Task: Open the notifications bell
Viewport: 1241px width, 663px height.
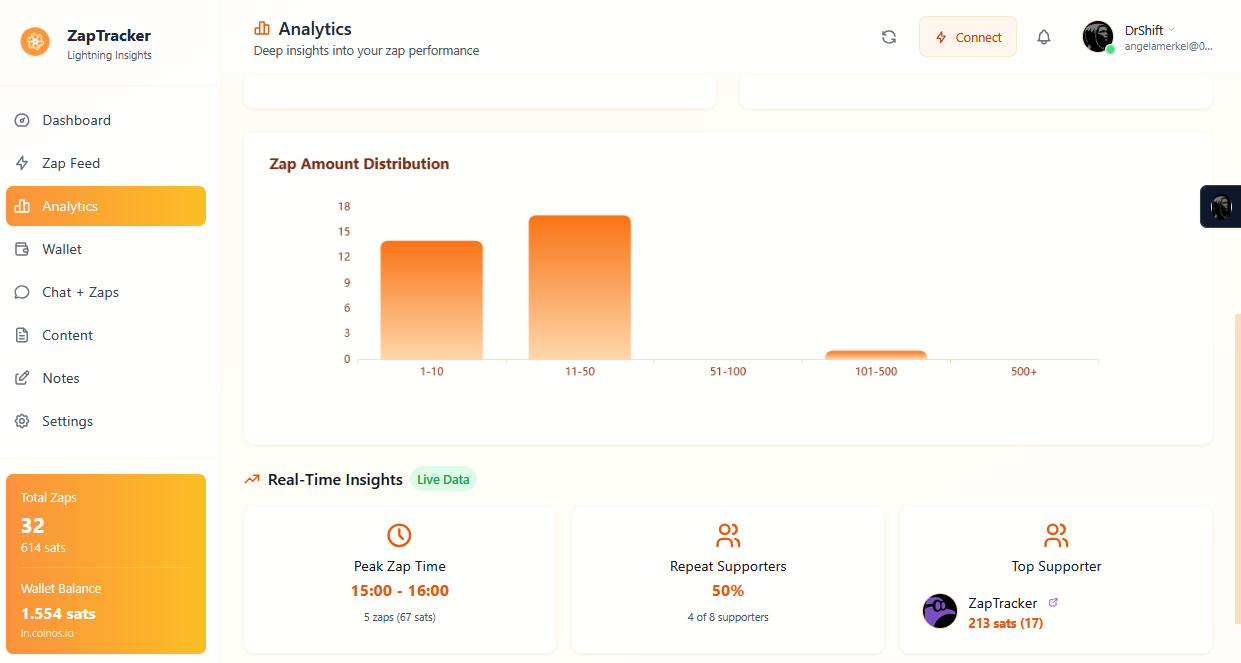Action: pos(1043,37)
